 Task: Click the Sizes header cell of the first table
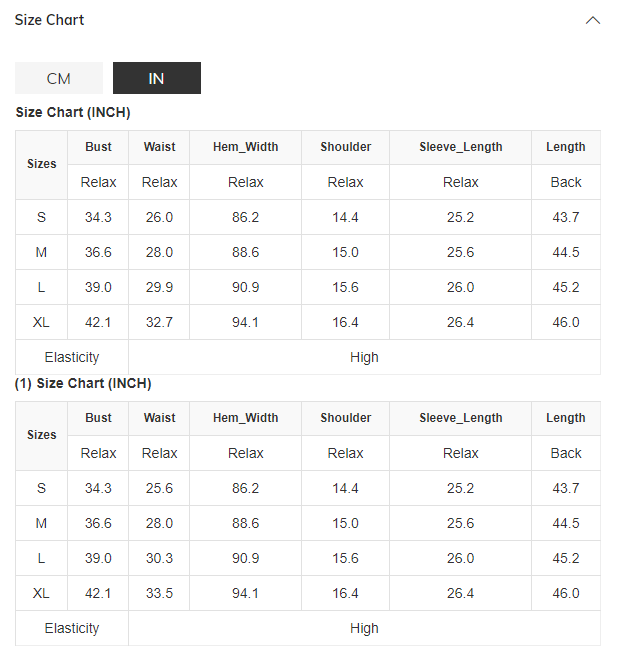coord(42,164)
